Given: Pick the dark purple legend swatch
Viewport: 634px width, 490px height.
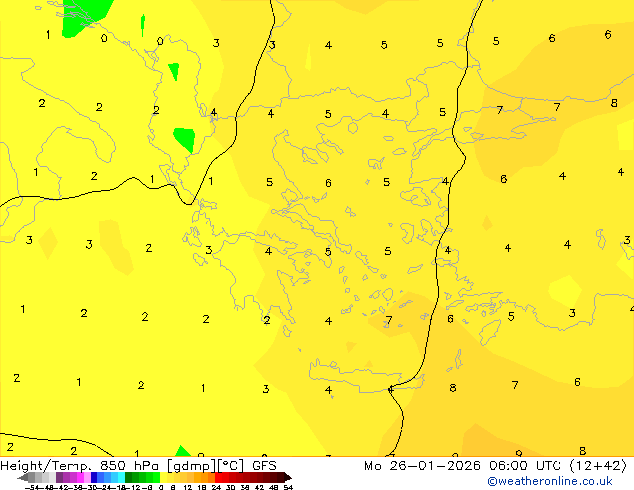Looking at the screenshot, I should point(59,478).
